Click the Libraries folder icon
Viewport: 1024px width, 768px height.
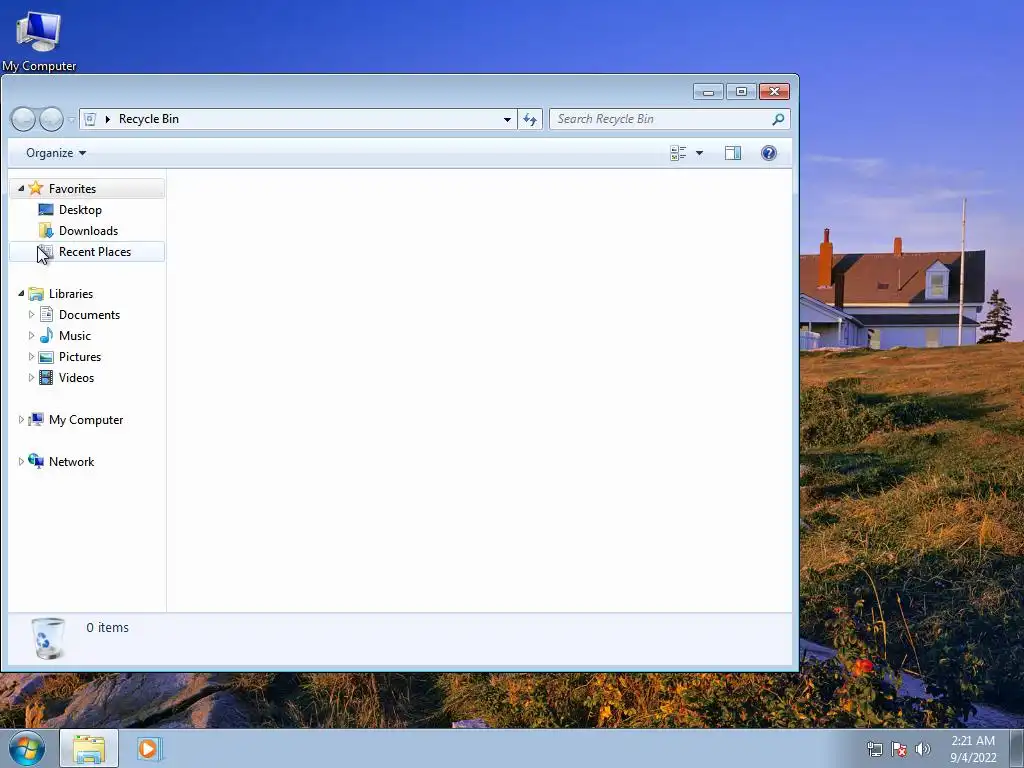coord(36,294)
